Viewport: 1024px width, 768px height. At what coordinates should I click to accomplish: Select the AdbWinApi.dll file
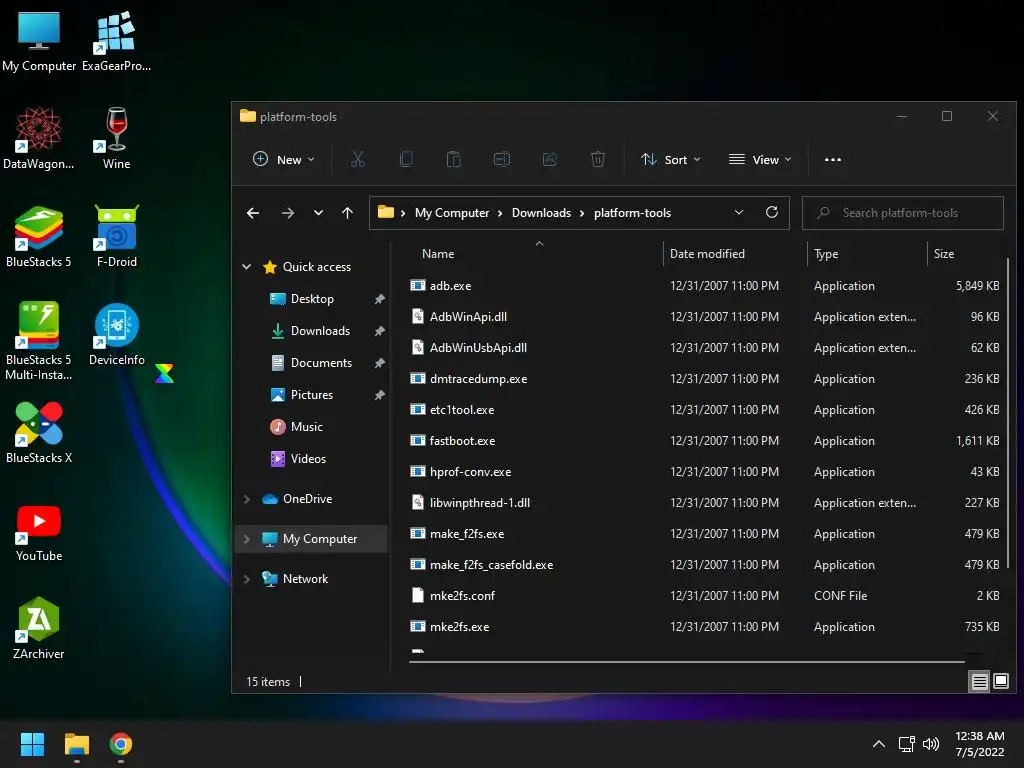[x=705, y=317]
